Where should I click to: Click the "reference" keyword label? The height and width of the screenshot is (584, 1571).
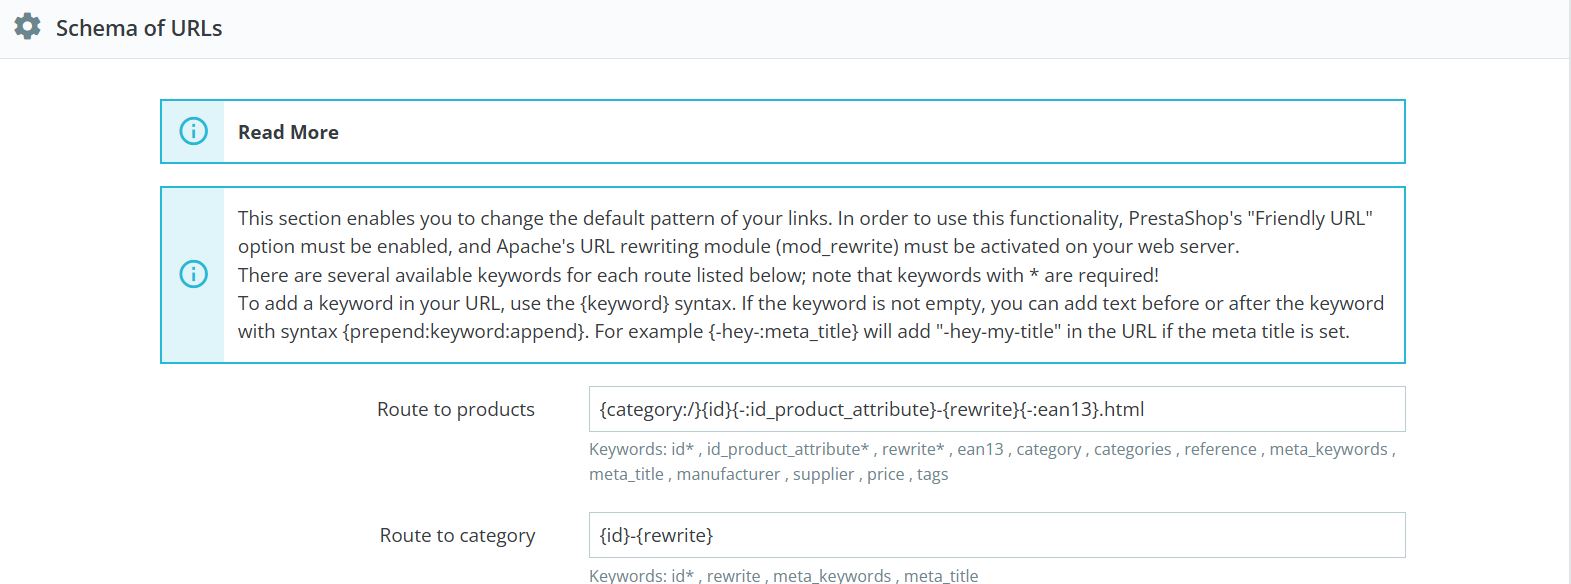(x=1220, y=449)
